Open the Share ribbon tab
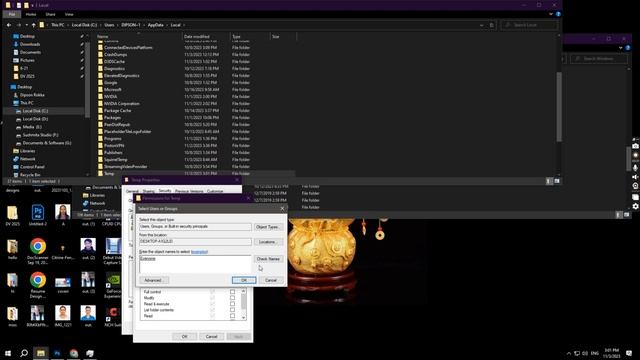 [x=50, y=14]
